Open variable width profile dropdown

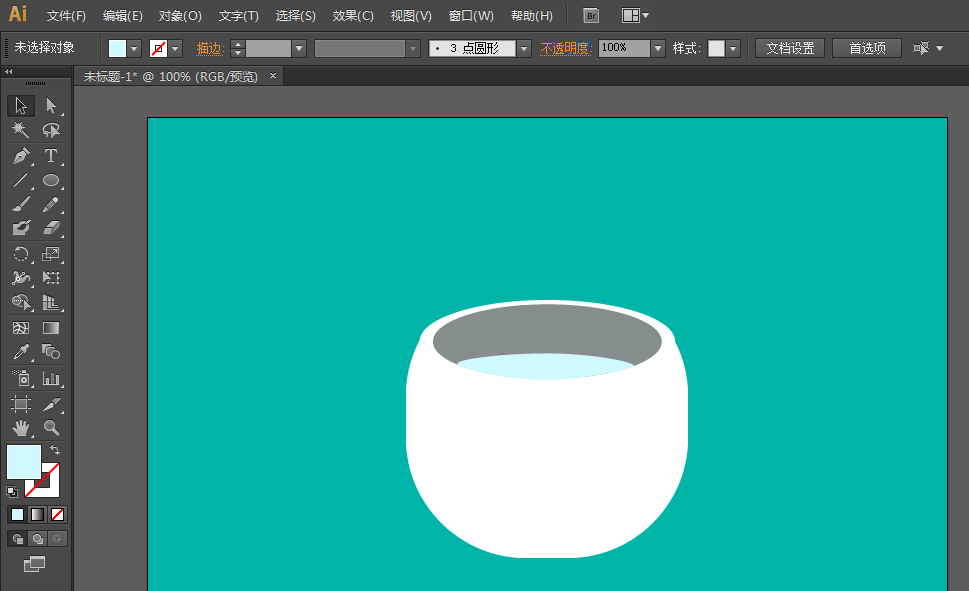(x=413, y=48)
